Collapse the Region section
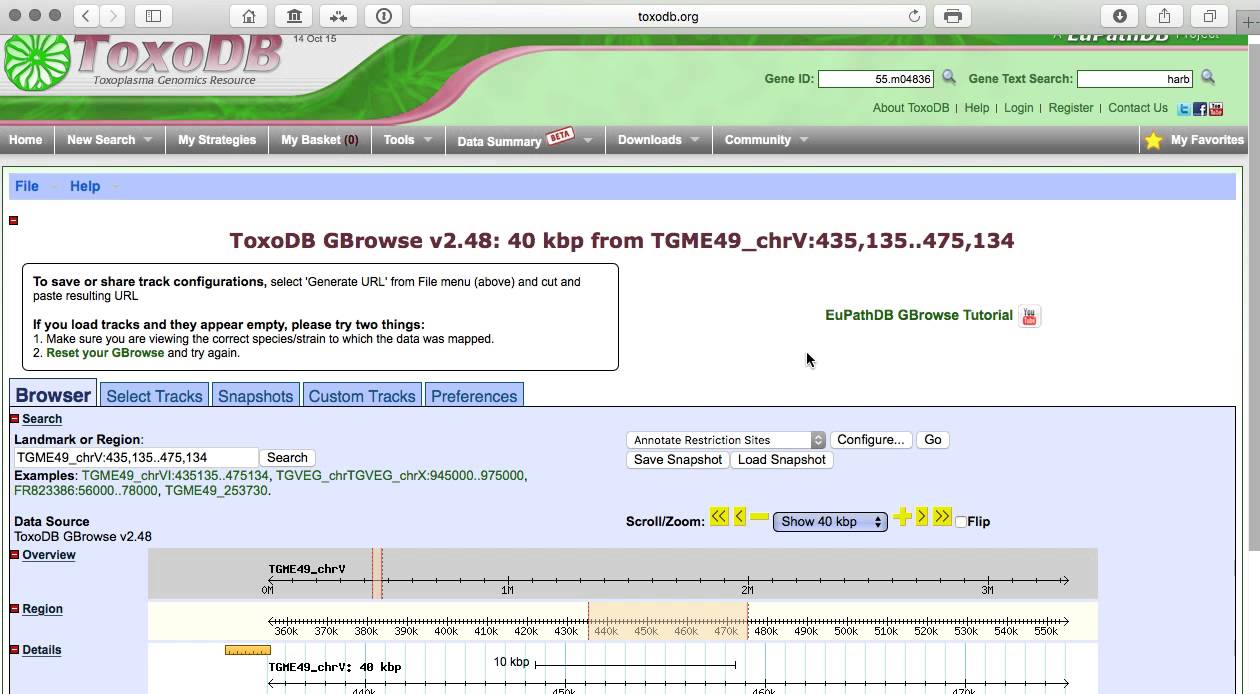The height and width of the screenshot is (694, 1260). click(14, 609)
